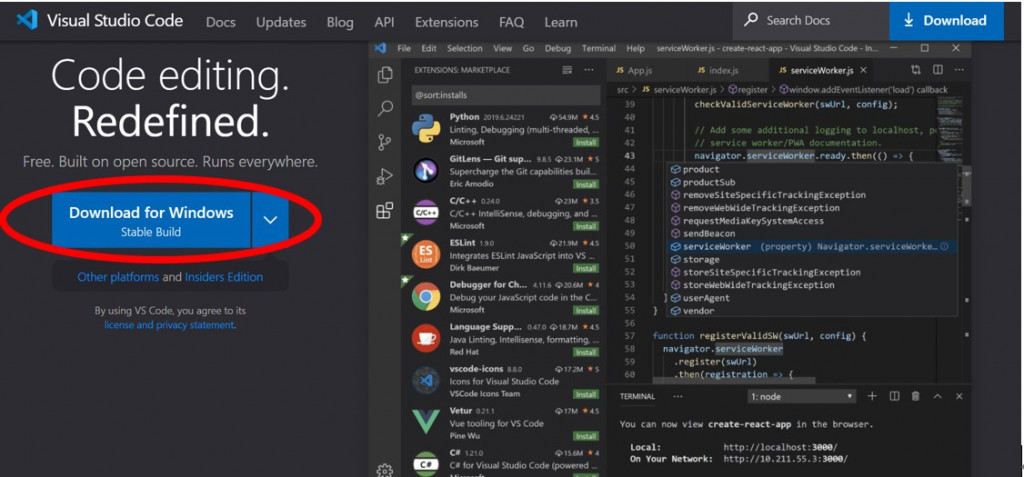1024x477 pixels.
Task: Clear extensions search results list icon
Action: click(x=567, y=70)
